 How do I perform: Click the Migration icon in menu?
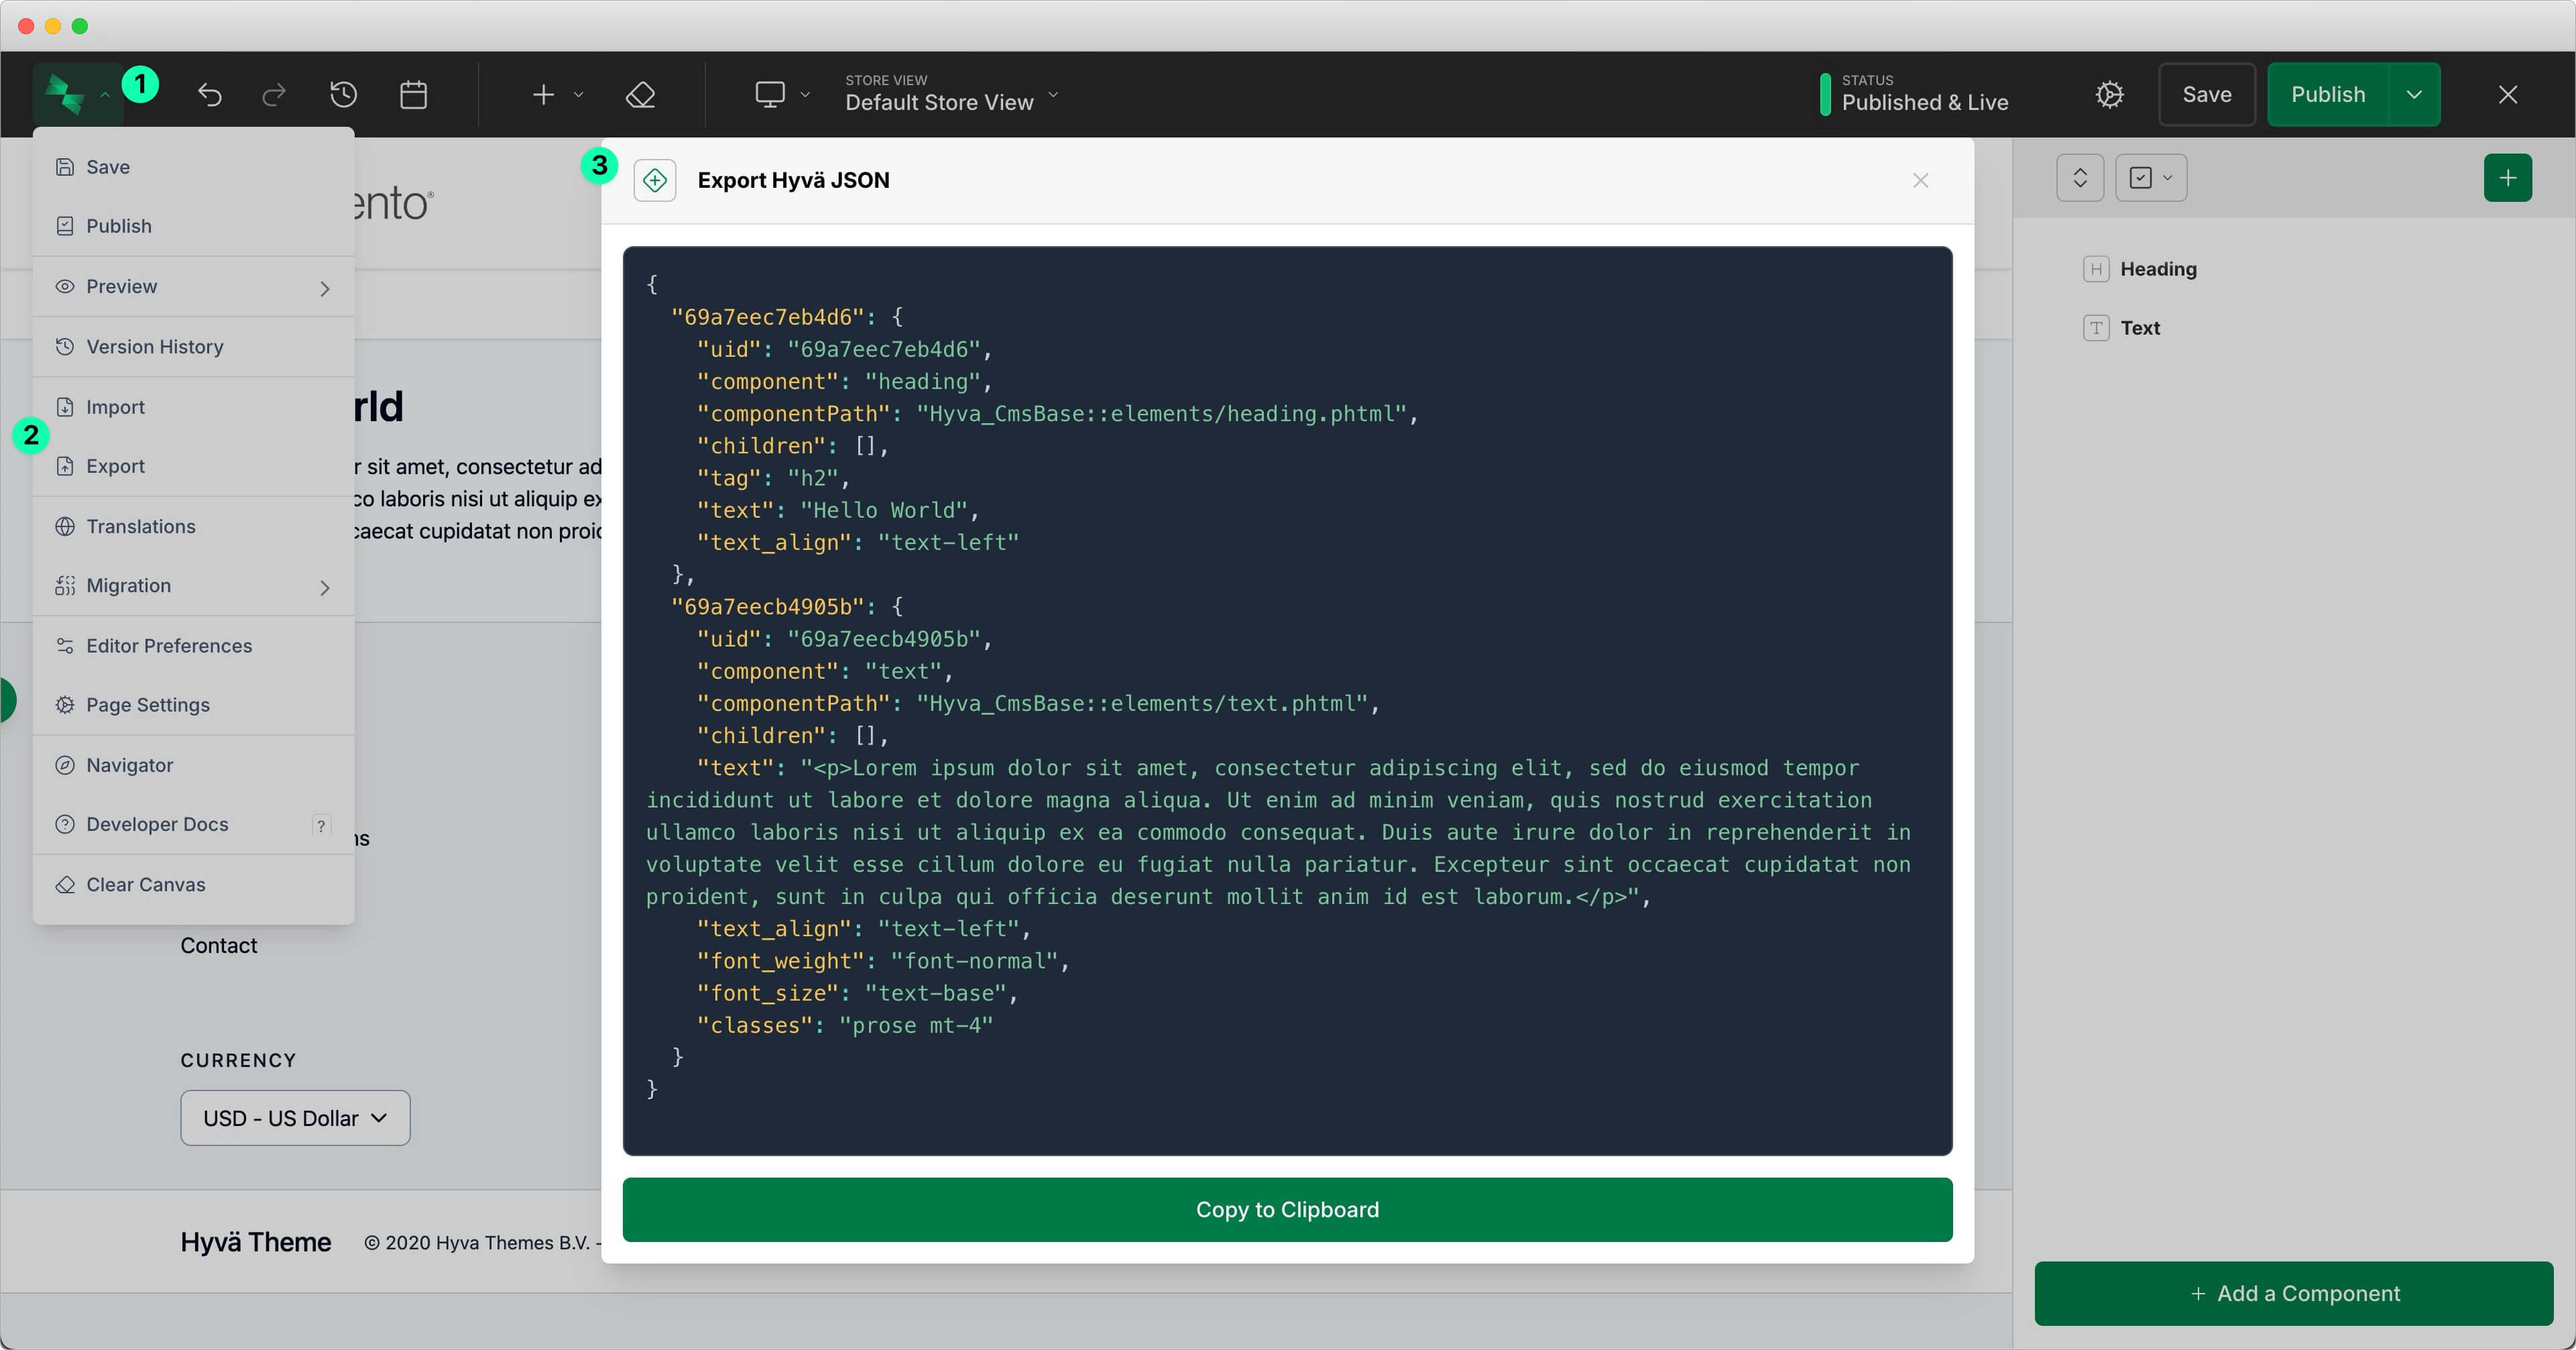(65, 586)
